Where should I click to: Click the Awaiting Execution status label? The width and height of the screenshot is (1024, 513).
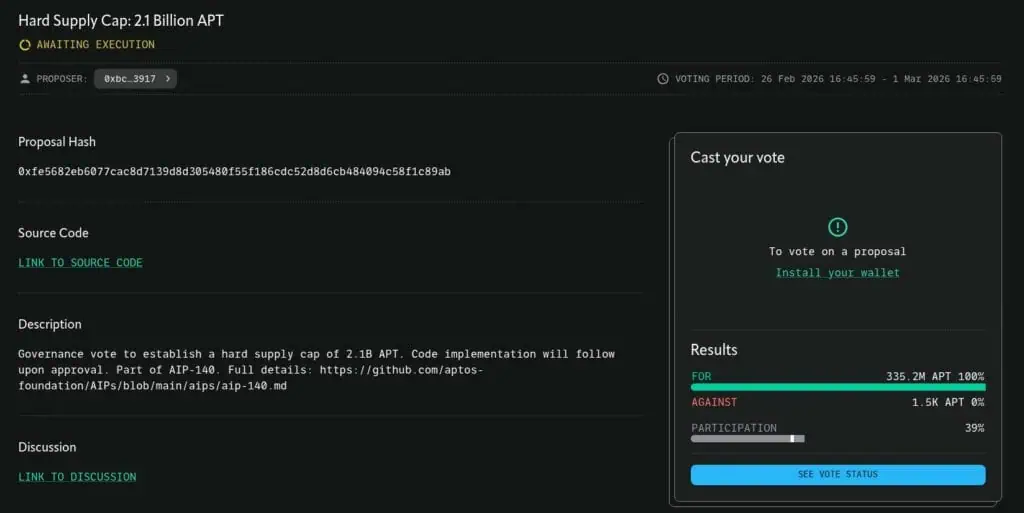point(95,45)
